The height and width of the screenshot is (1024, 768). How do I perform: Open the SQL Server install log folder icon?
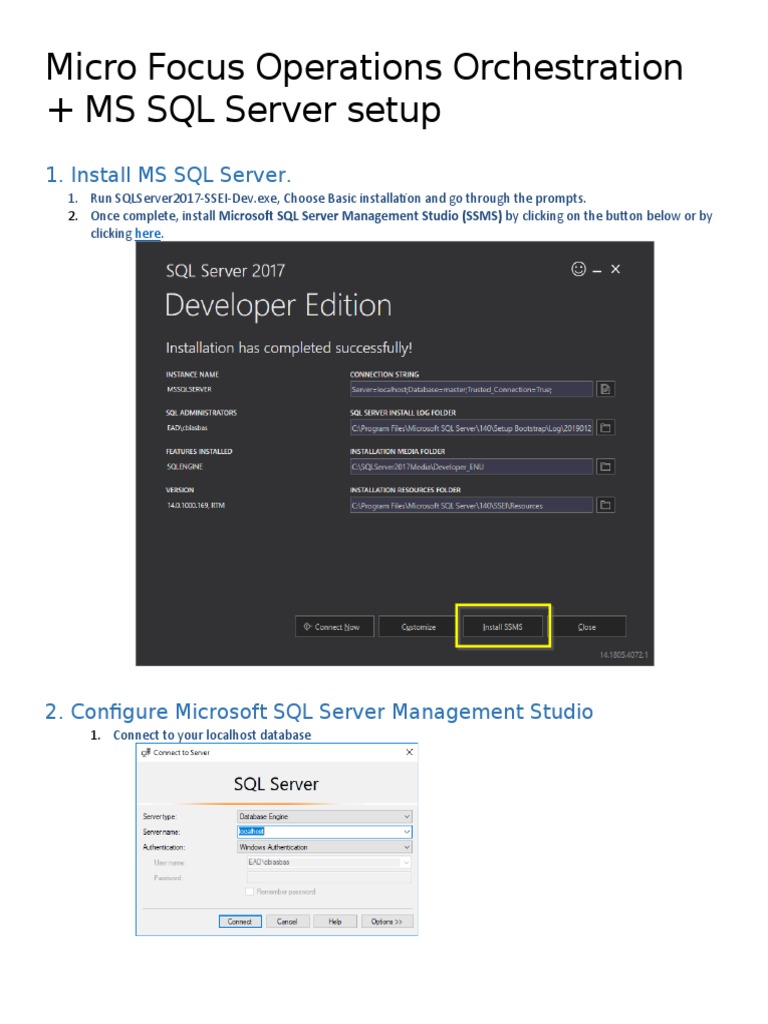(606, 428)
